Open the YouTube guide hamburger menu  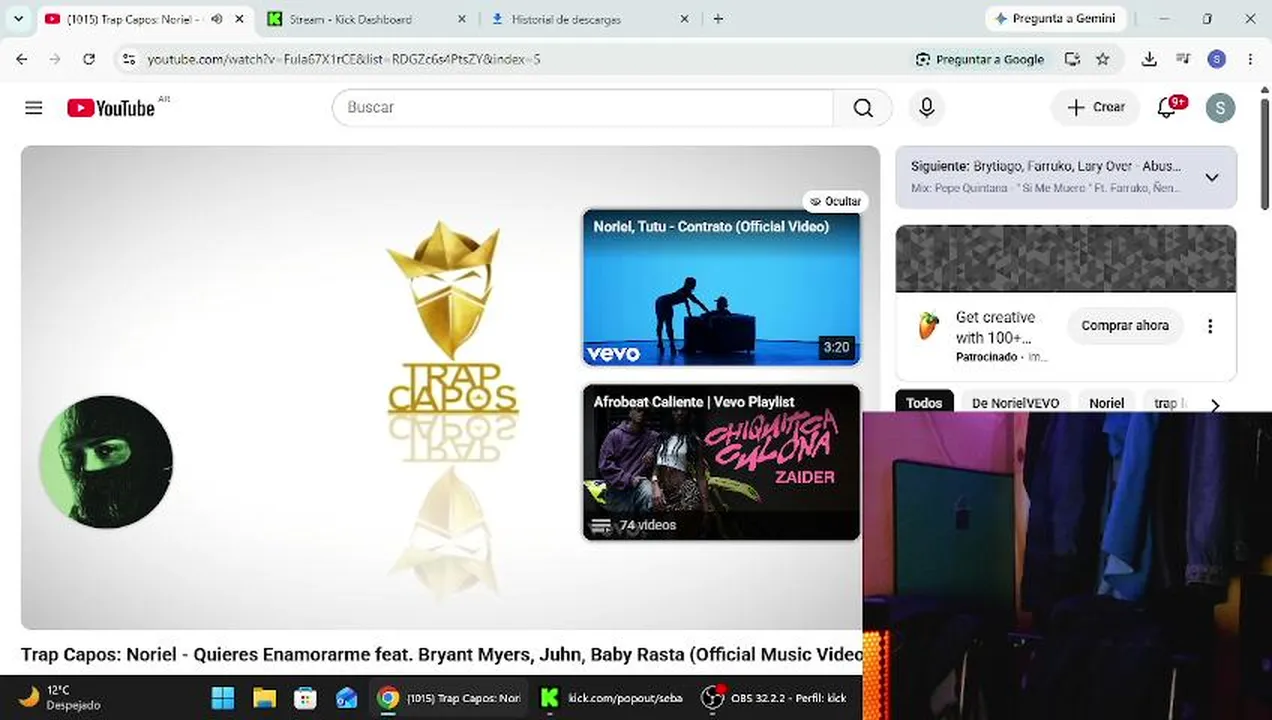pos(34,108)
